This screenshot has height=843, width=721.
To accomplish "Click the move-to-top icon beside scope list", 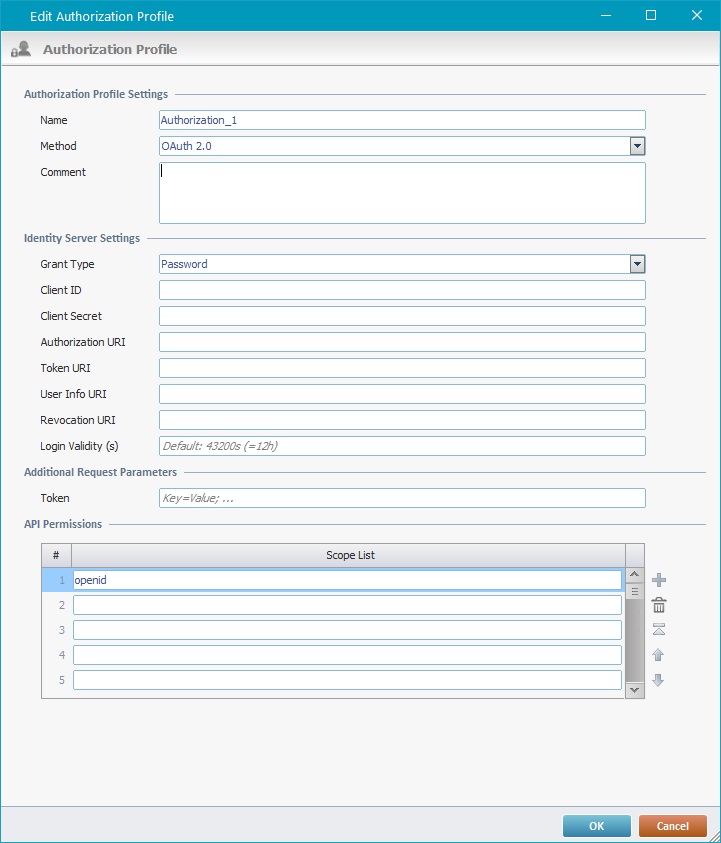I will (x=659, y=630).
